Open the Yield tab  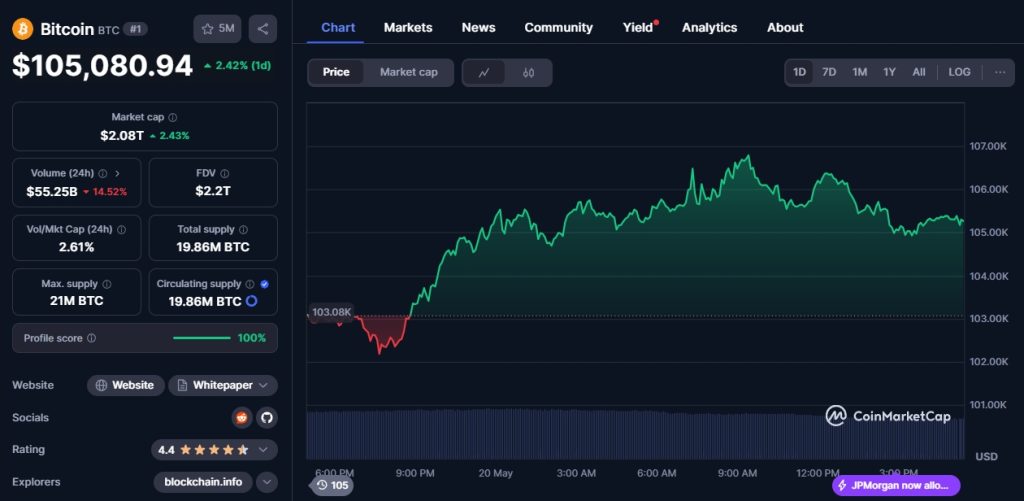[638, 27]
